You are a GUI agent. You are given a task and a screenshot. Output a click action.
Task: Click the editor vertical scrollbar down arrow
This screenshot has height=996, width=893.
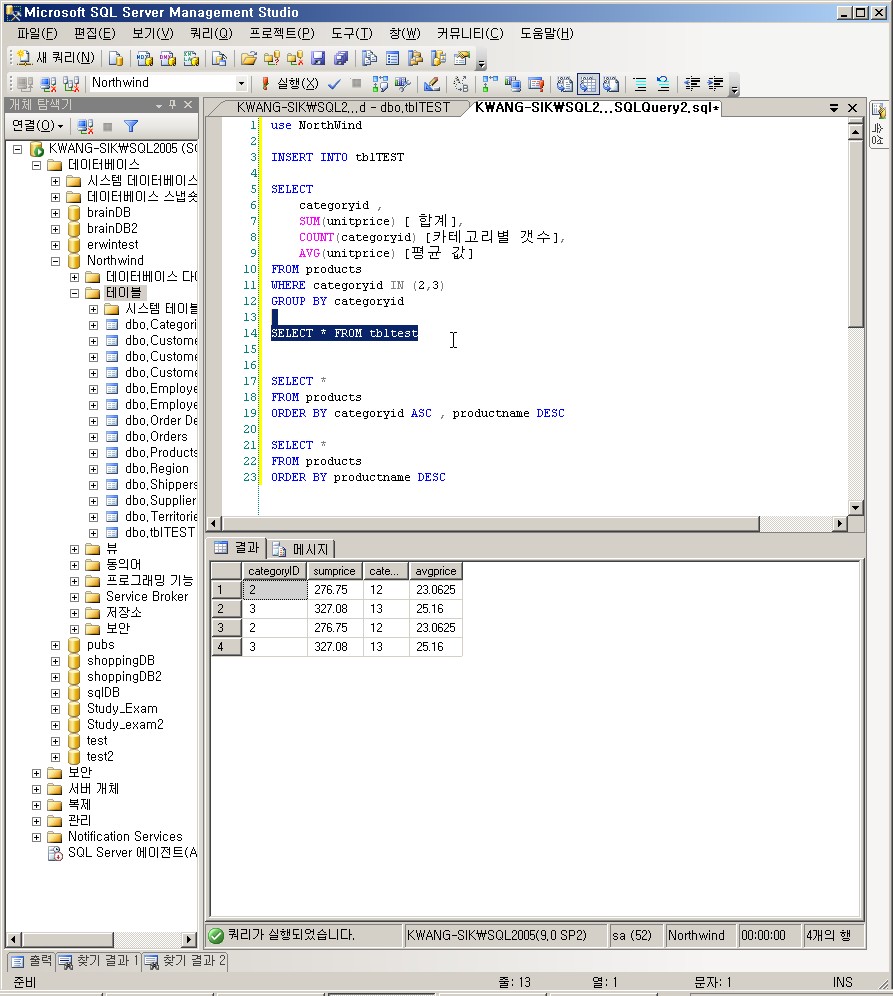pyautogui.click(x=856, y=508)
